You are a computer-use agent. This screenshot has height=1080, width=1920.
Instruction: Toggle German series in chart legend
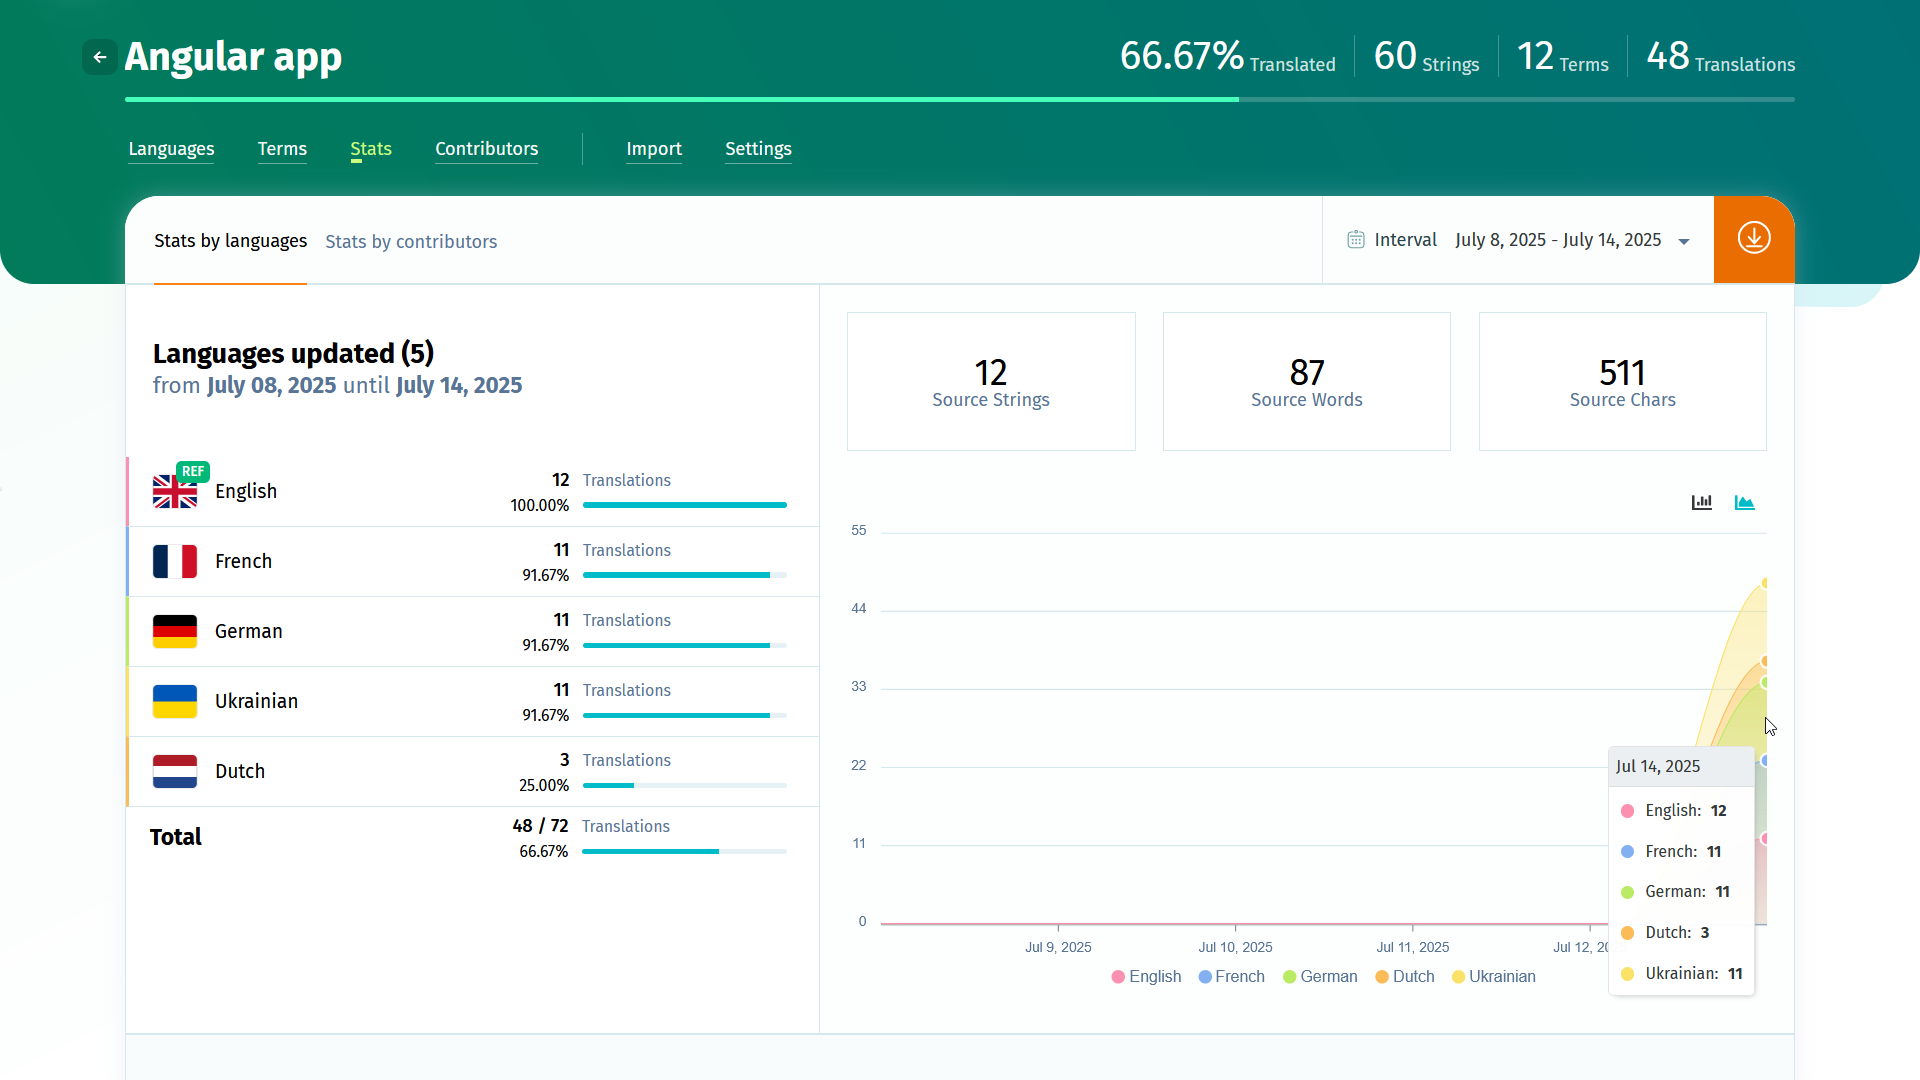[1320, 977]
